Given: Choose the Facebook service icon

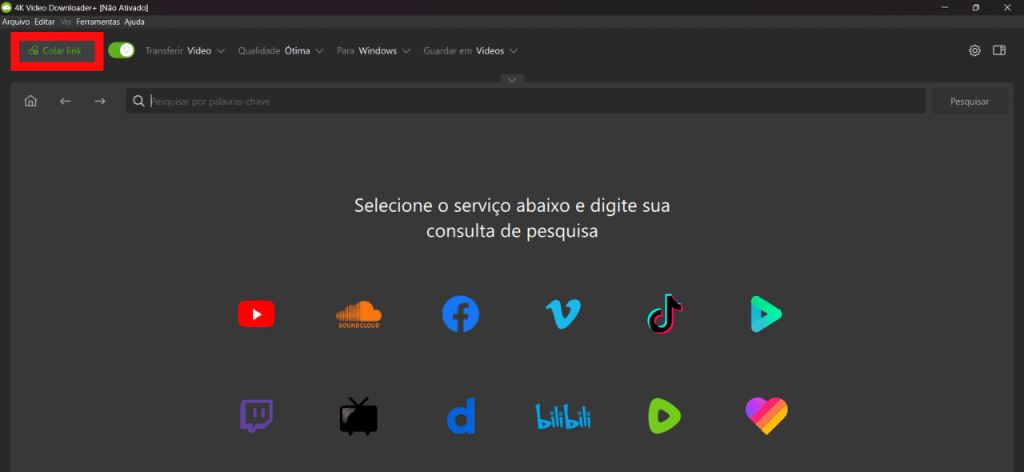Looking at the screenshot, I should tap(460, 314).
